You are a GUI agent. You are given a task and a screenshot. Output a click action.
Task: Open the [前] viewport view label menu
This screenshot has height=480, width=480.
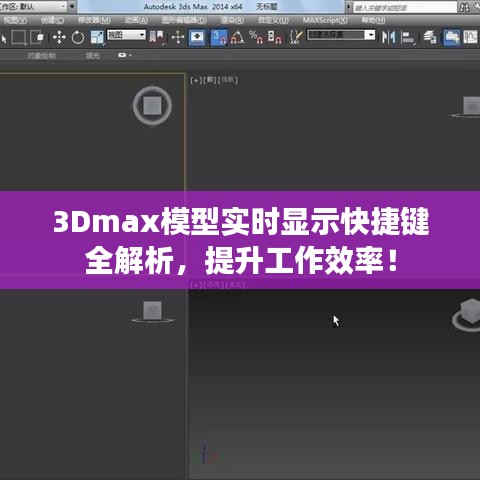tap(209, 80)
